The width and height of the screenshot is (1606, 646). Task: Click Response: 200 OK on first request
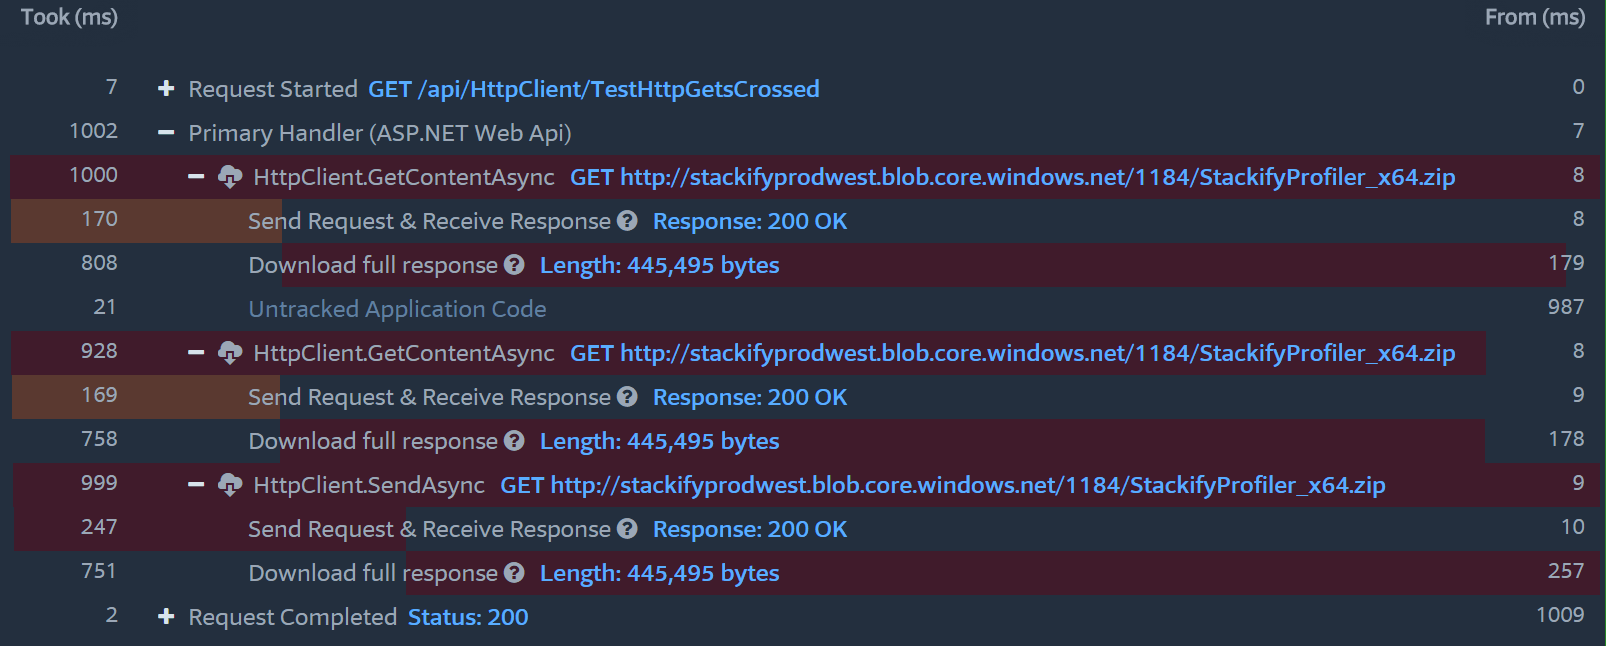point(749,221)
